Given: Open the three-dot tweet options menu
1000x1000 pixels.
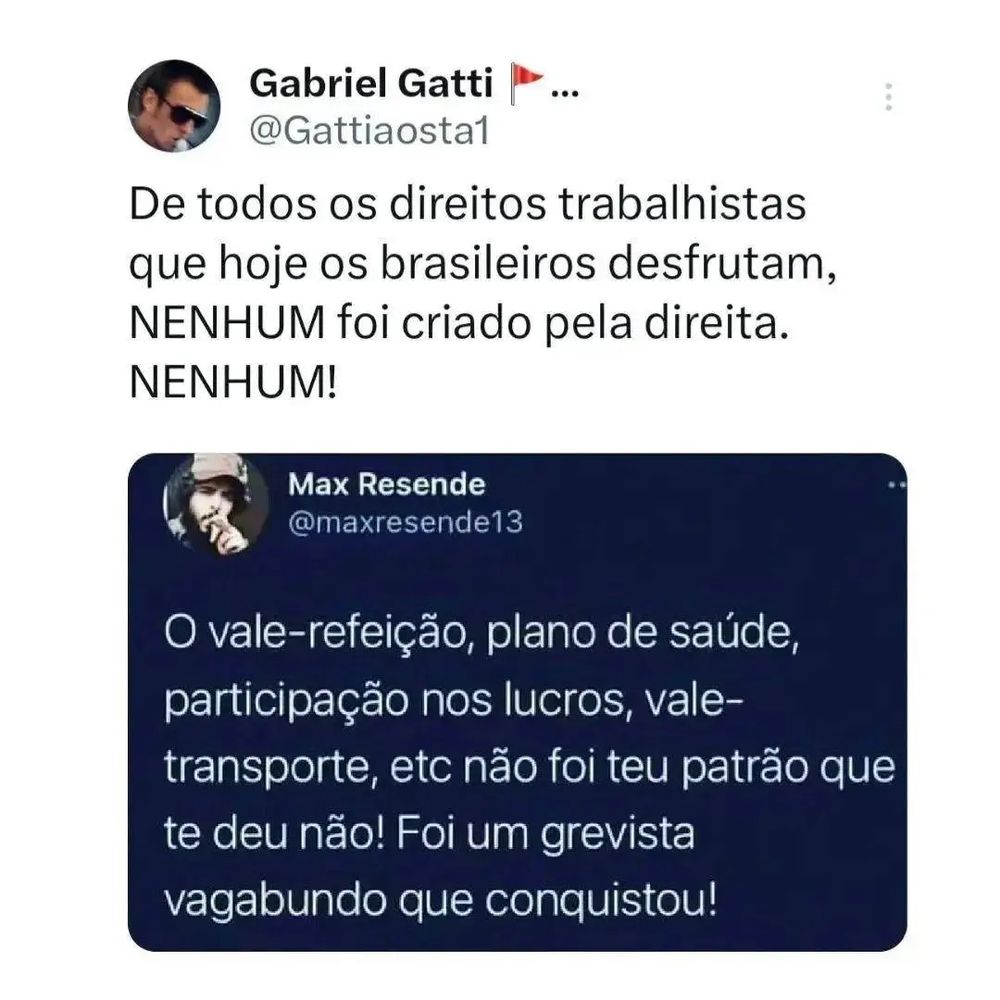Looking at the screenshot, I should pos(888,97).
